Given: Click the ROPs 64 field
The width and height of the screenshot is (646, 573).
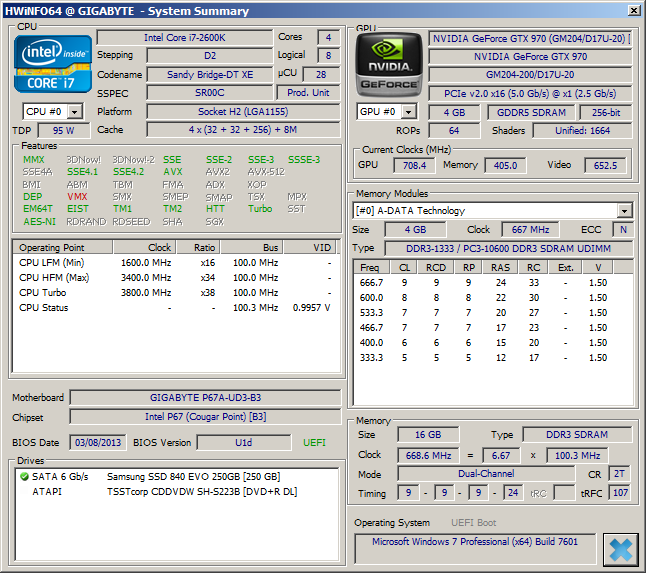Looking at the screenshot, I should pos(454,131).
